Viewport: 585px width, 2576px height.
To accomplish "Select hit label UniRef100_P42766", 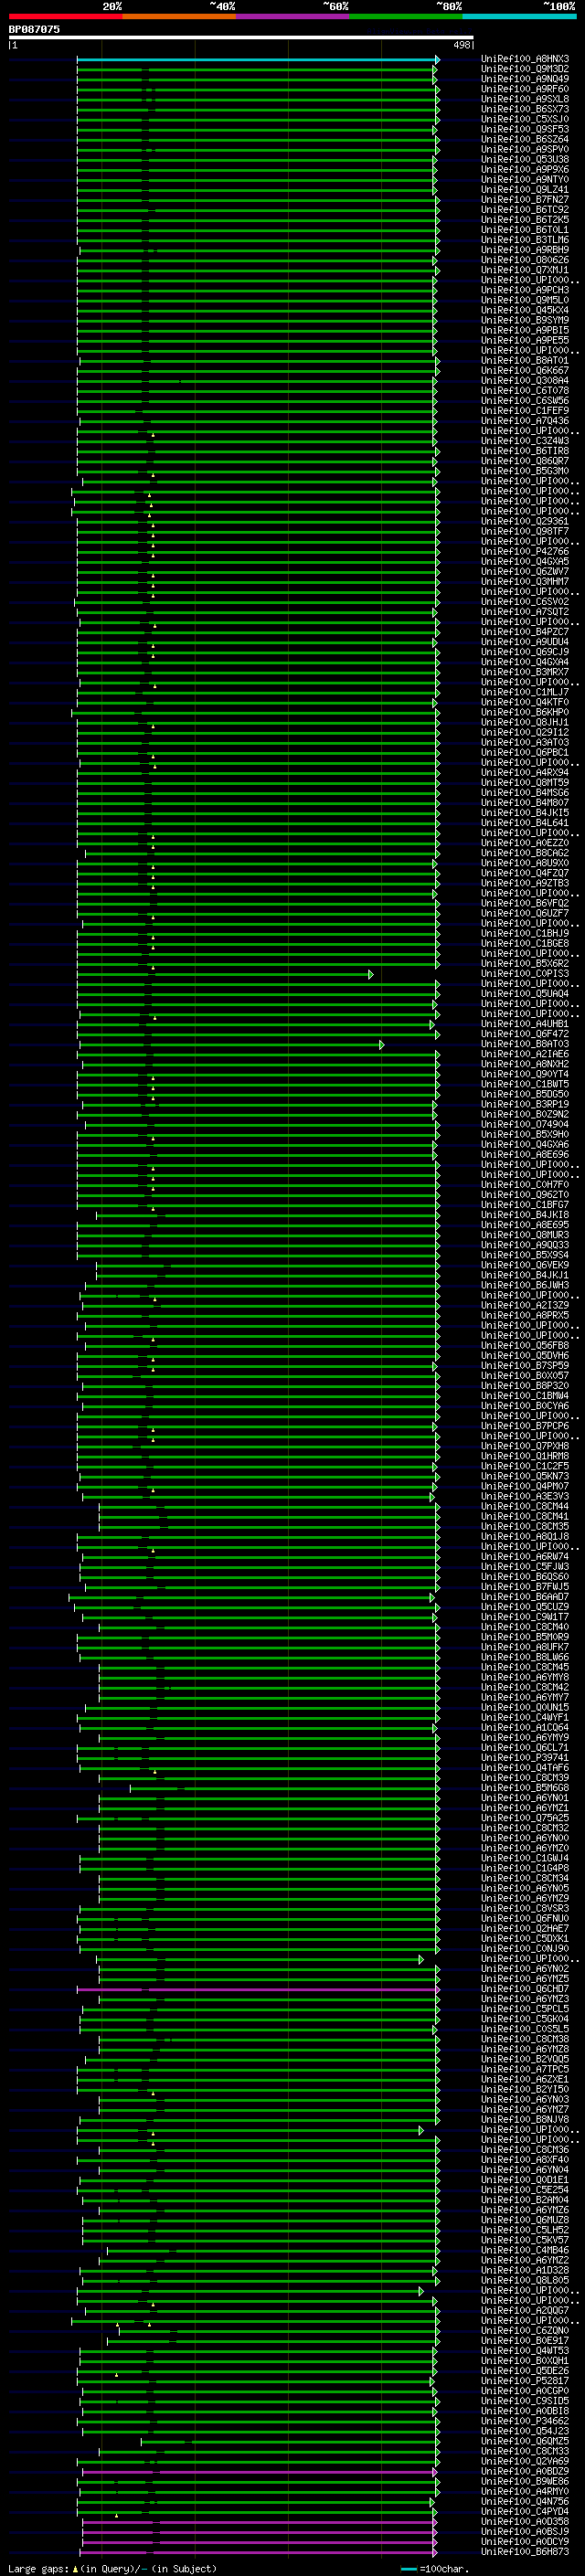I will 525,552.
